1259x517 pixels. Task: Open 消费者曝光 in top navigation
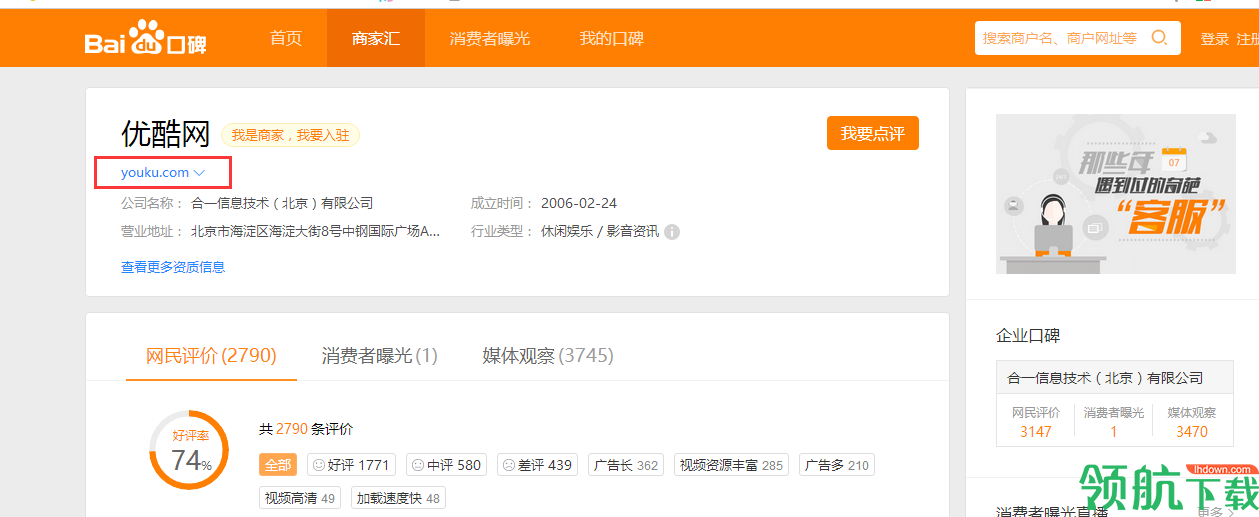[x=490, y=39]
